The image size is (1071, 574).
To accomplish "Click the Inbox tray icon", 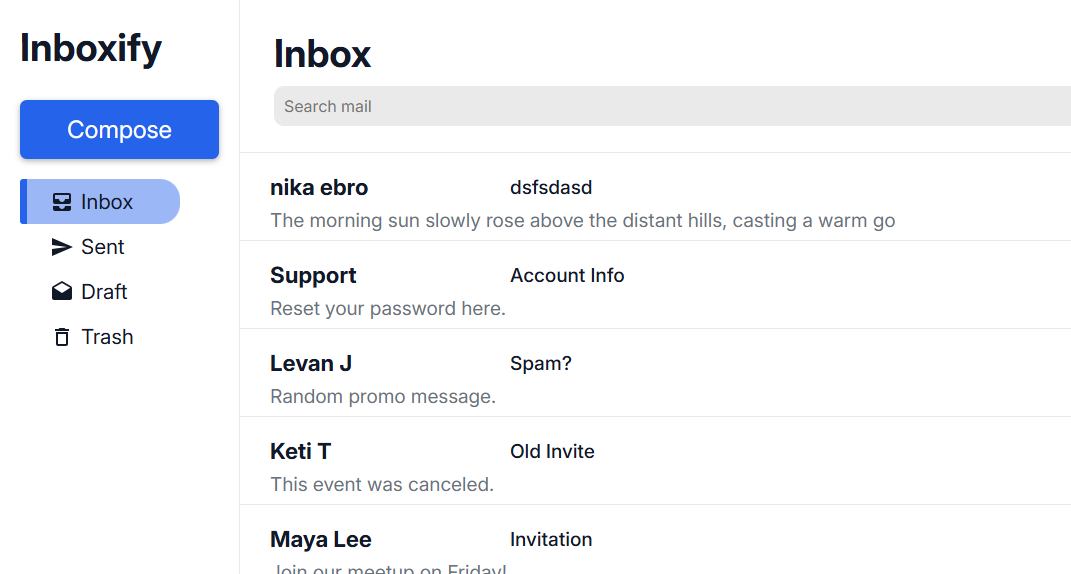I will [62, 202].
